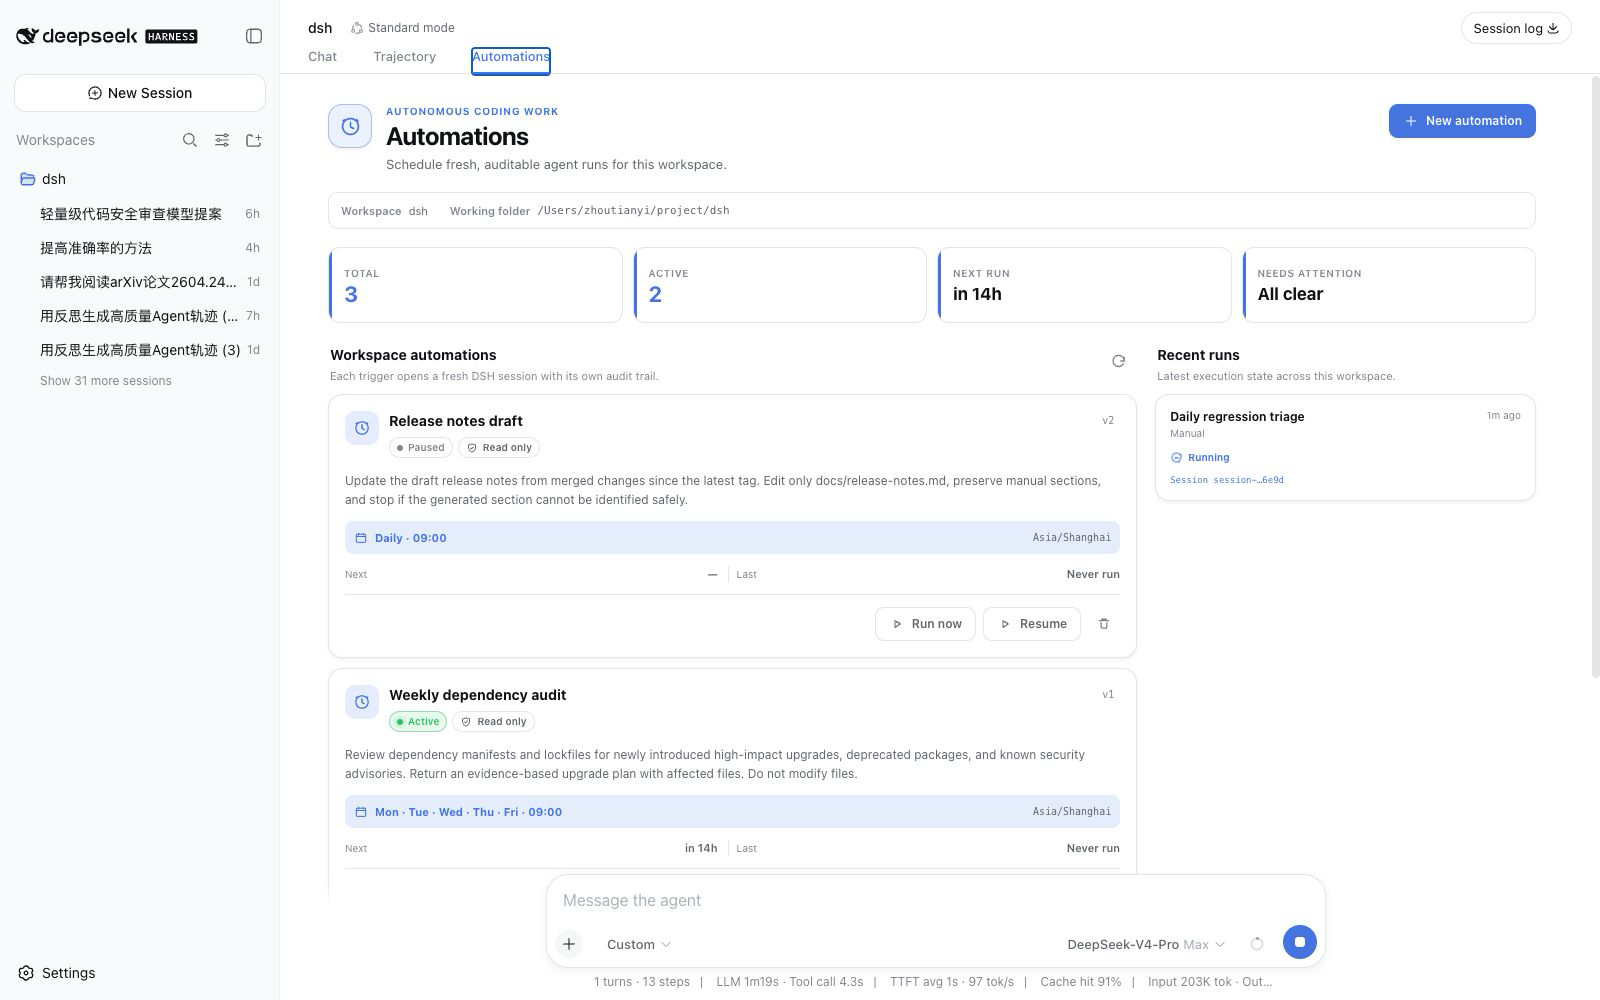This screenshot has width=1600, height=1000.
Task: Click the Release notes draft clock icon
Action: tap(362, 428)
